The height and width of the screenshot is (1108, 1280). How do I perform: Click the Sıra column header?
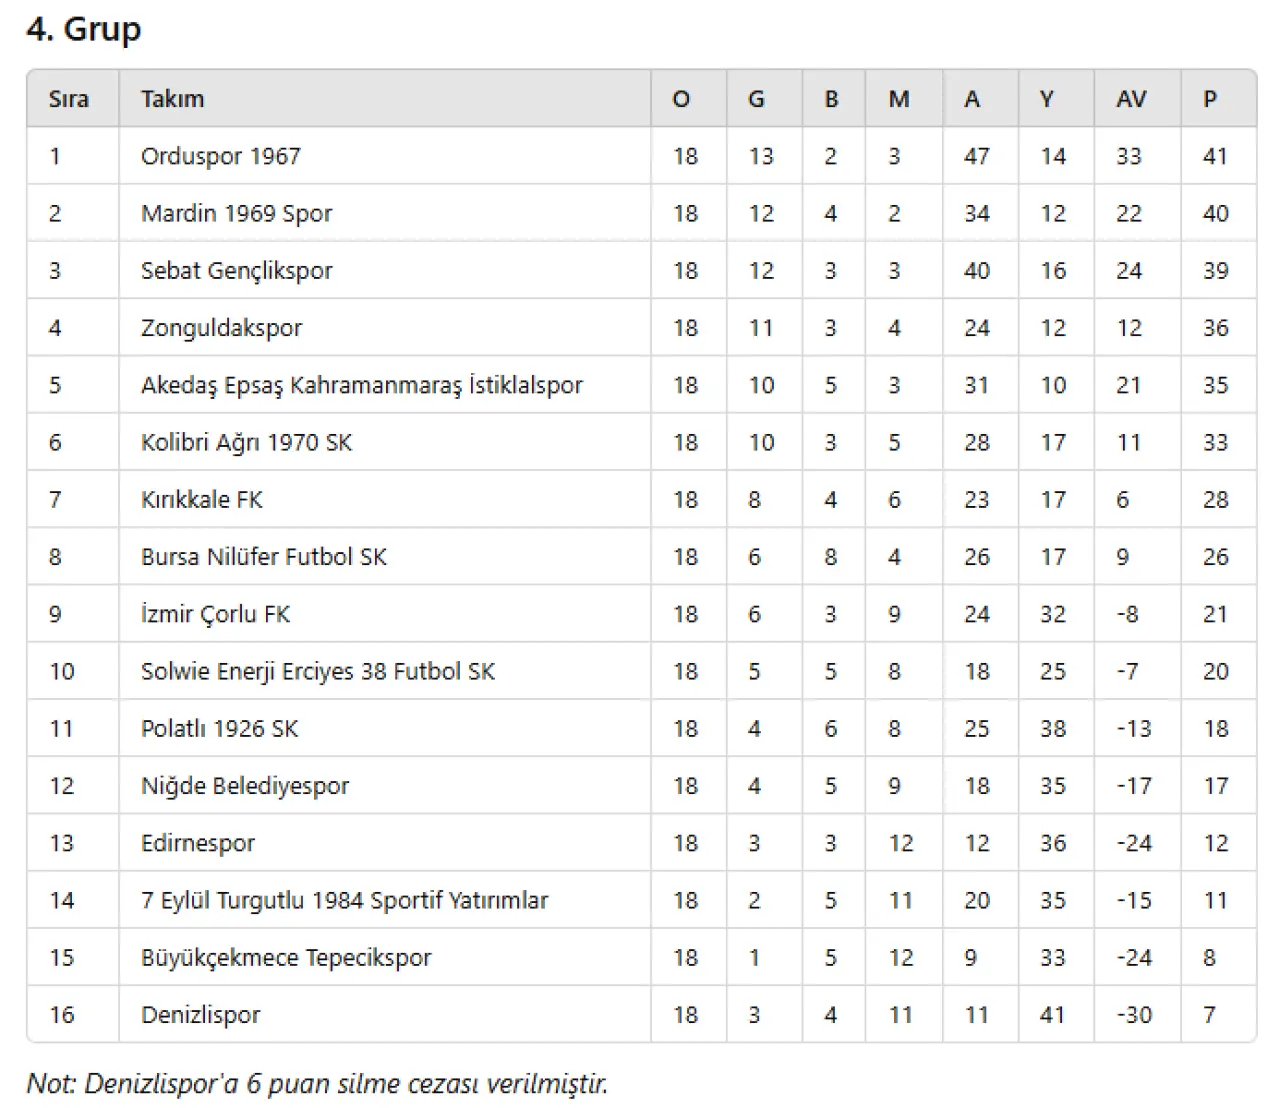69,99
